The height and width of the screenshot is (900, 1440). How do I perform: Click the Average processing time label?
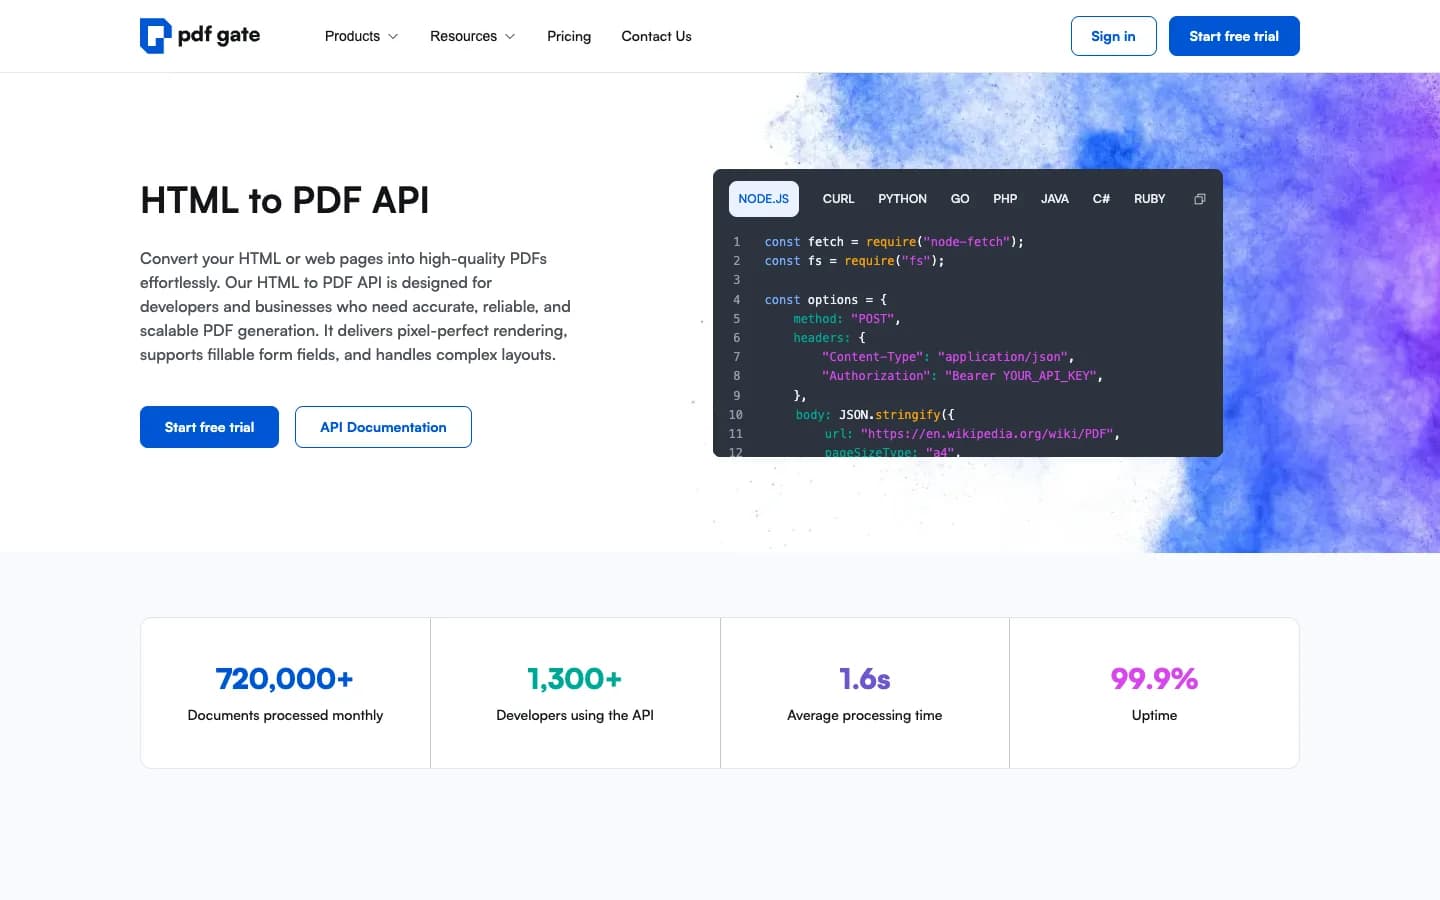[865, 715]
